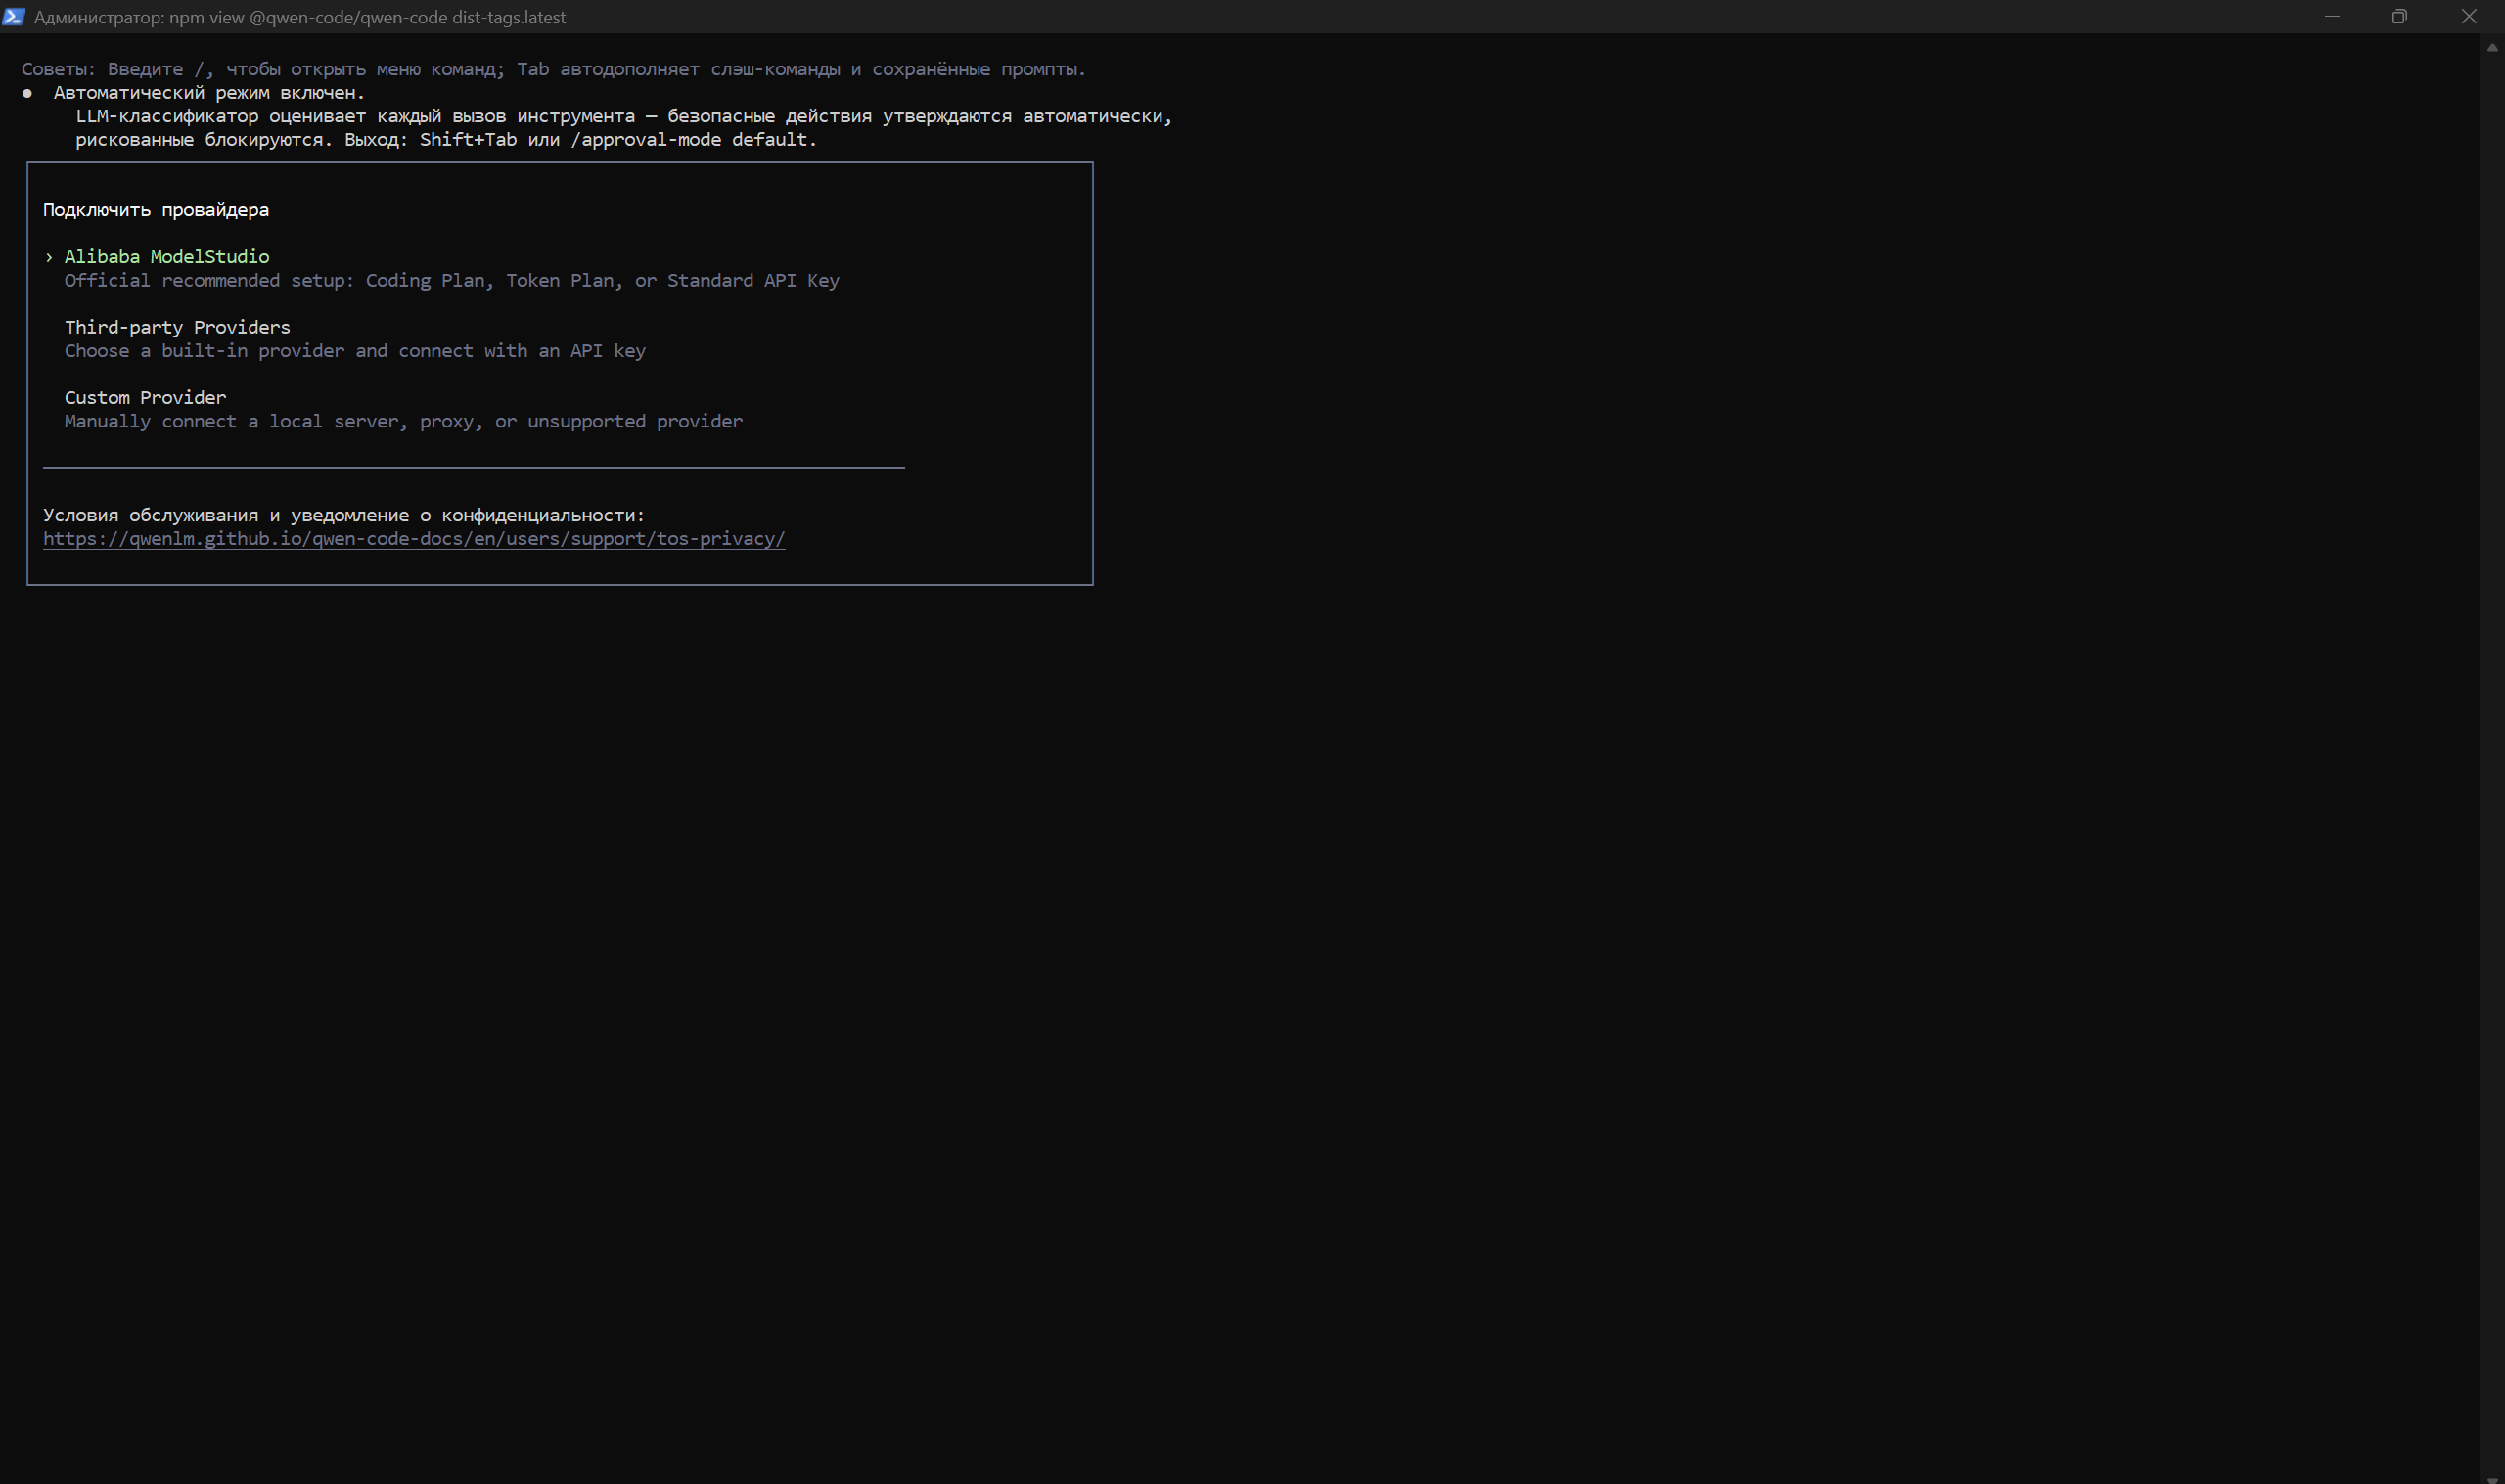Click the 'LLM-классификатор оценивает' line
Image resolution: width=2505 pixels, height=1484 pixels.
click(x=624, y=116)
